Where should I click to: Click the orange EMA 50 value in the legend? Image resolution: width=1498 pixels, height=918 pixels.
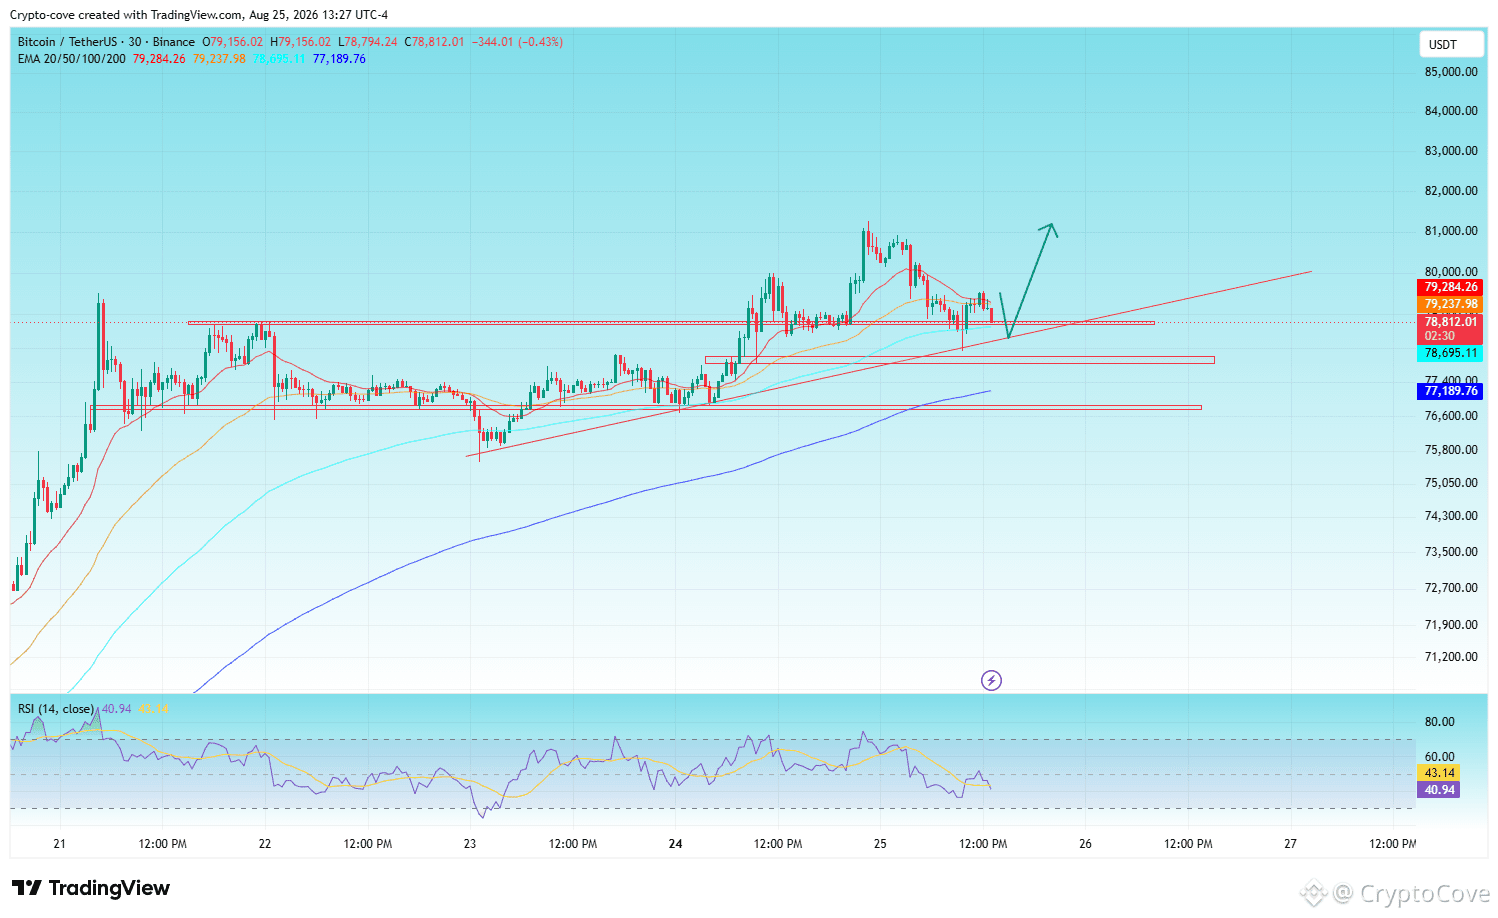(x=219, y=59)
